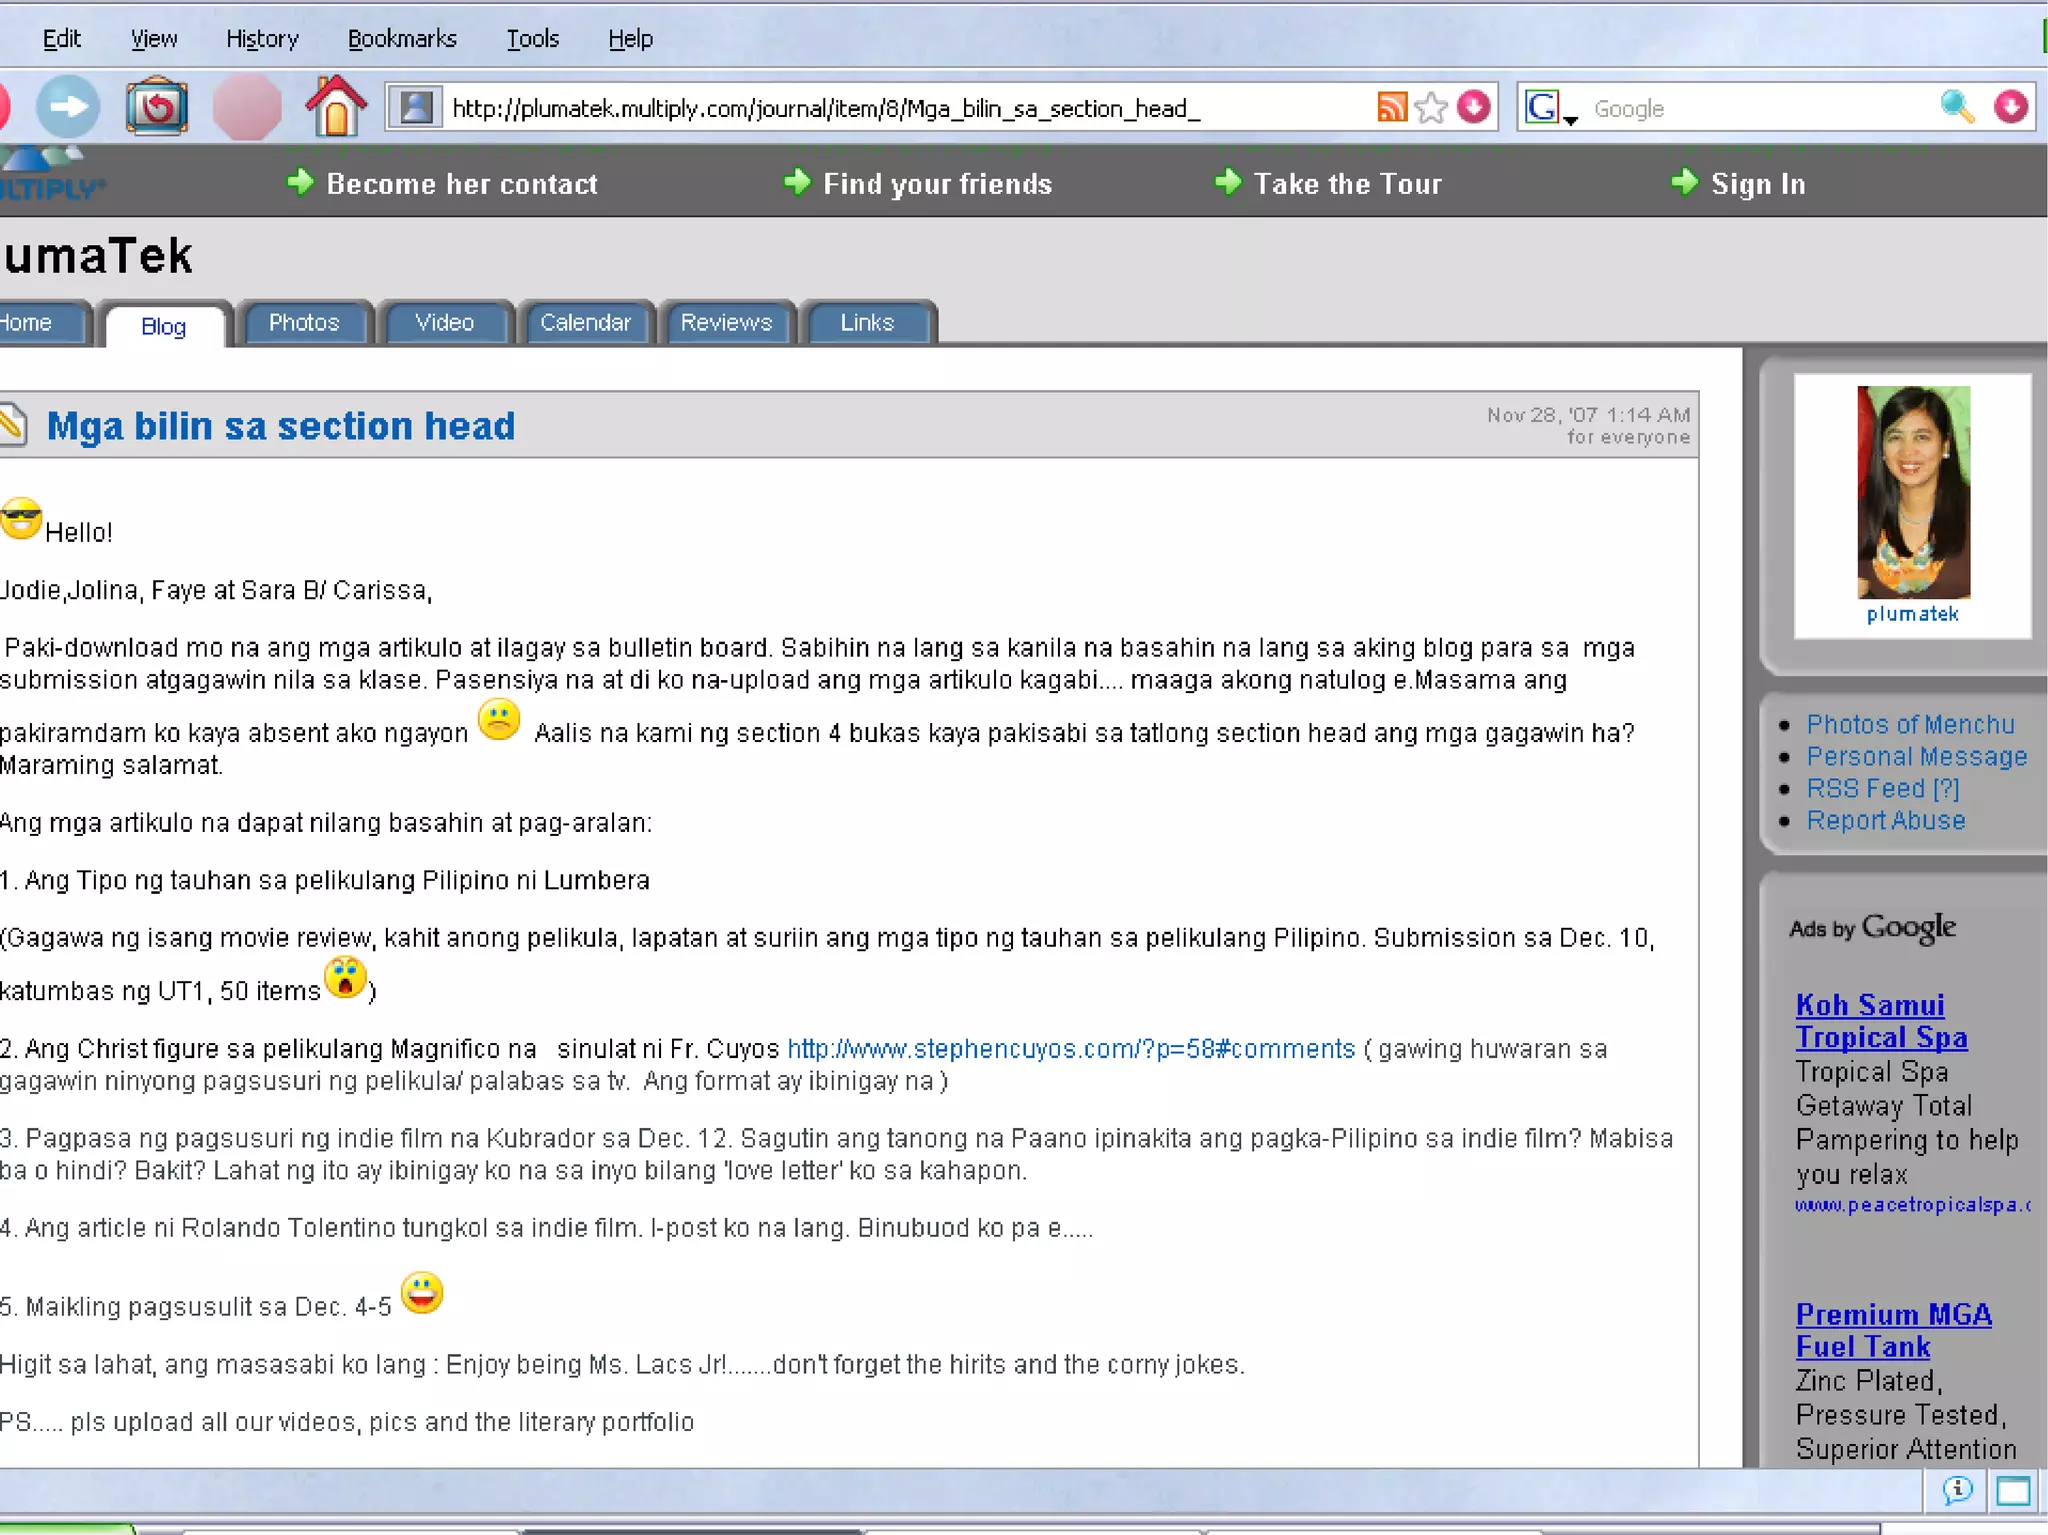The width and height of the screenshot is (2048, 1535).
Task: Click the site identity icon beside URL
Action: 416,107
